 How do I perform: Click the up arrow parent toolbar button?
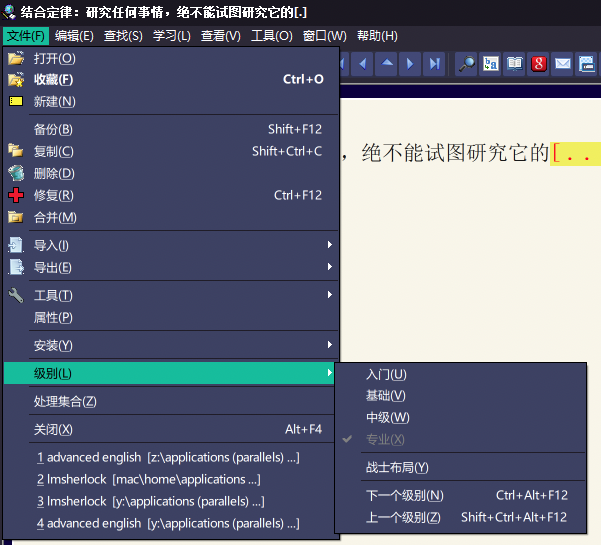coord(386,64)
